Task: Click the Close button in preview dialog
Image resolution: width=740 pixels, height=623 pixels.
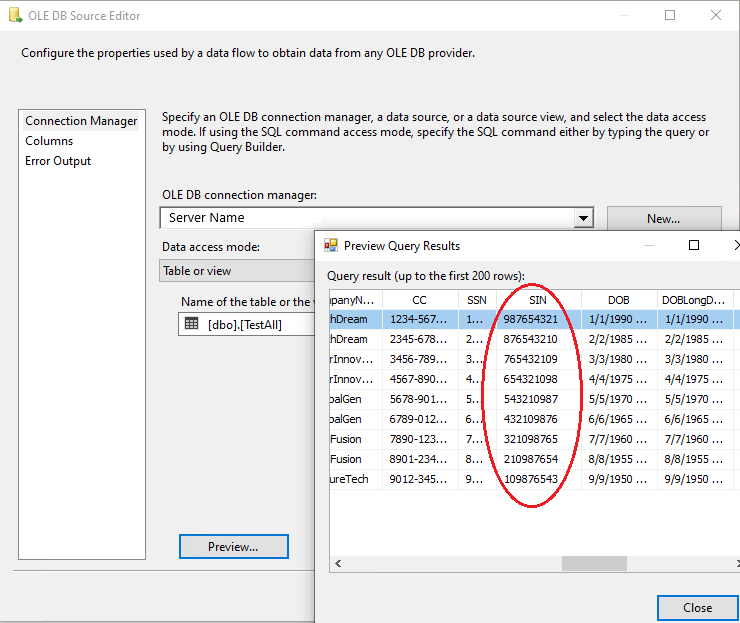Action: click(x=697, y=607)
